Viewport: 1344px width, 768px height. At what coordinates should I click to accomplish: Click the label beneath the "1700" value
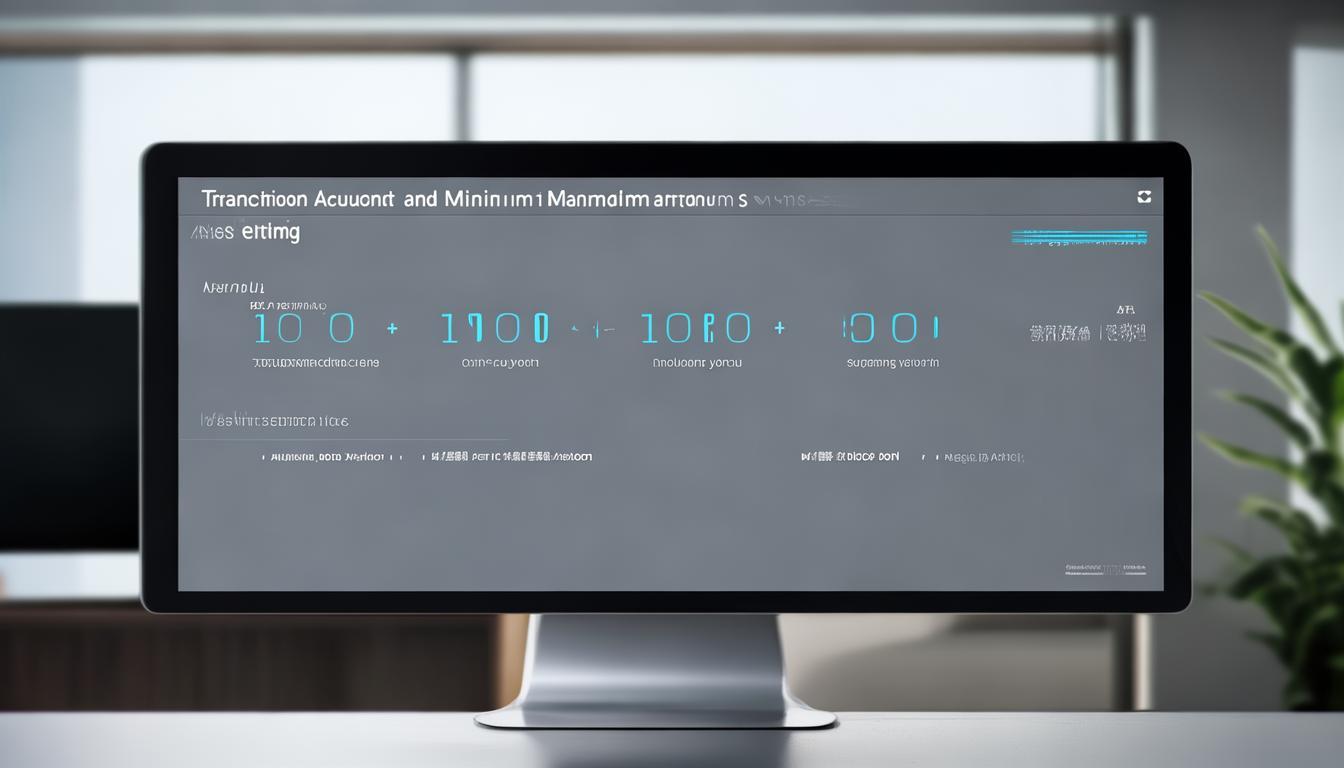click(x=500, y=363)
